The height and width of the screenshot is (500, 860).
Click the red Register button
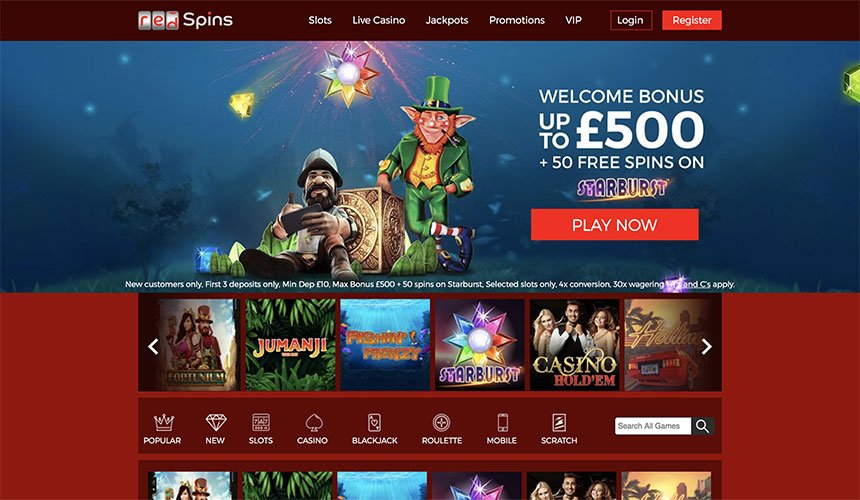[692, 20]
